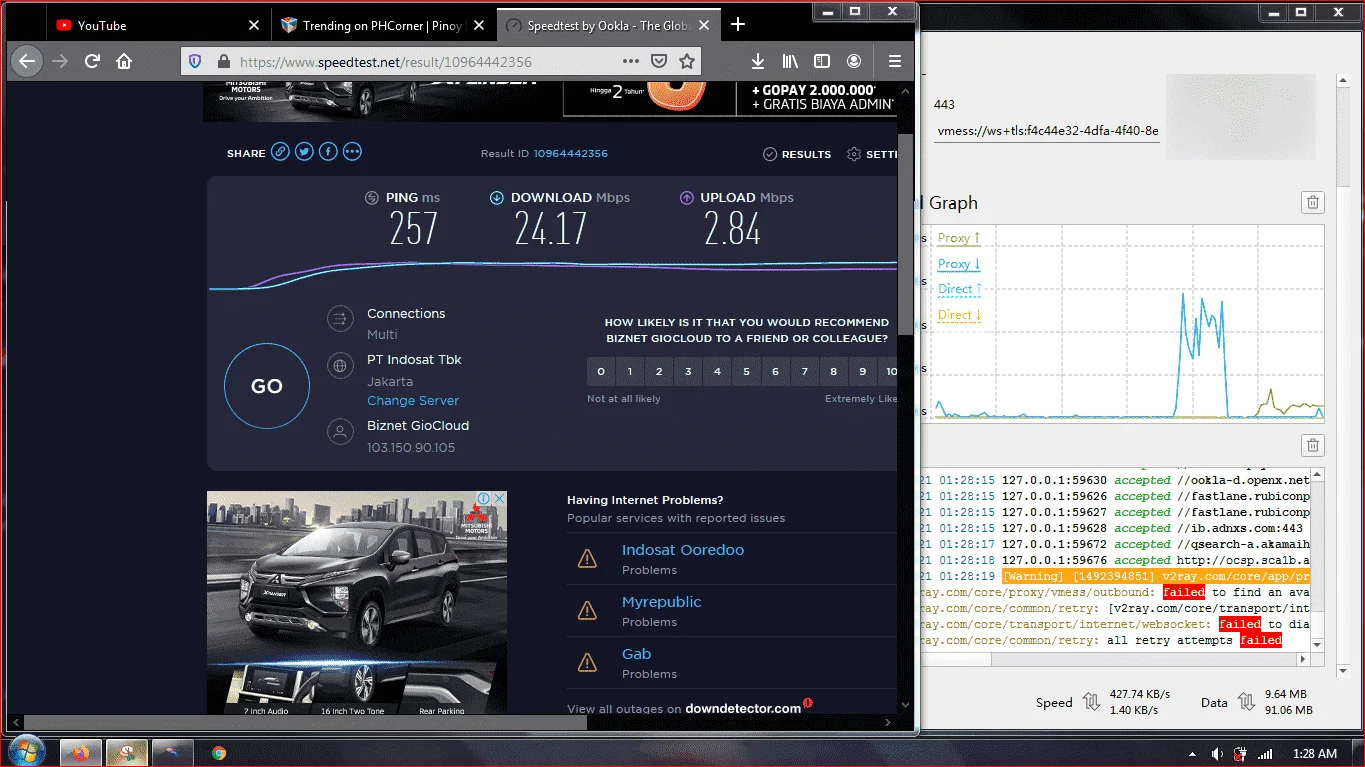
Task: Rate recommendation score 7
Action: (x=805, y=372)
